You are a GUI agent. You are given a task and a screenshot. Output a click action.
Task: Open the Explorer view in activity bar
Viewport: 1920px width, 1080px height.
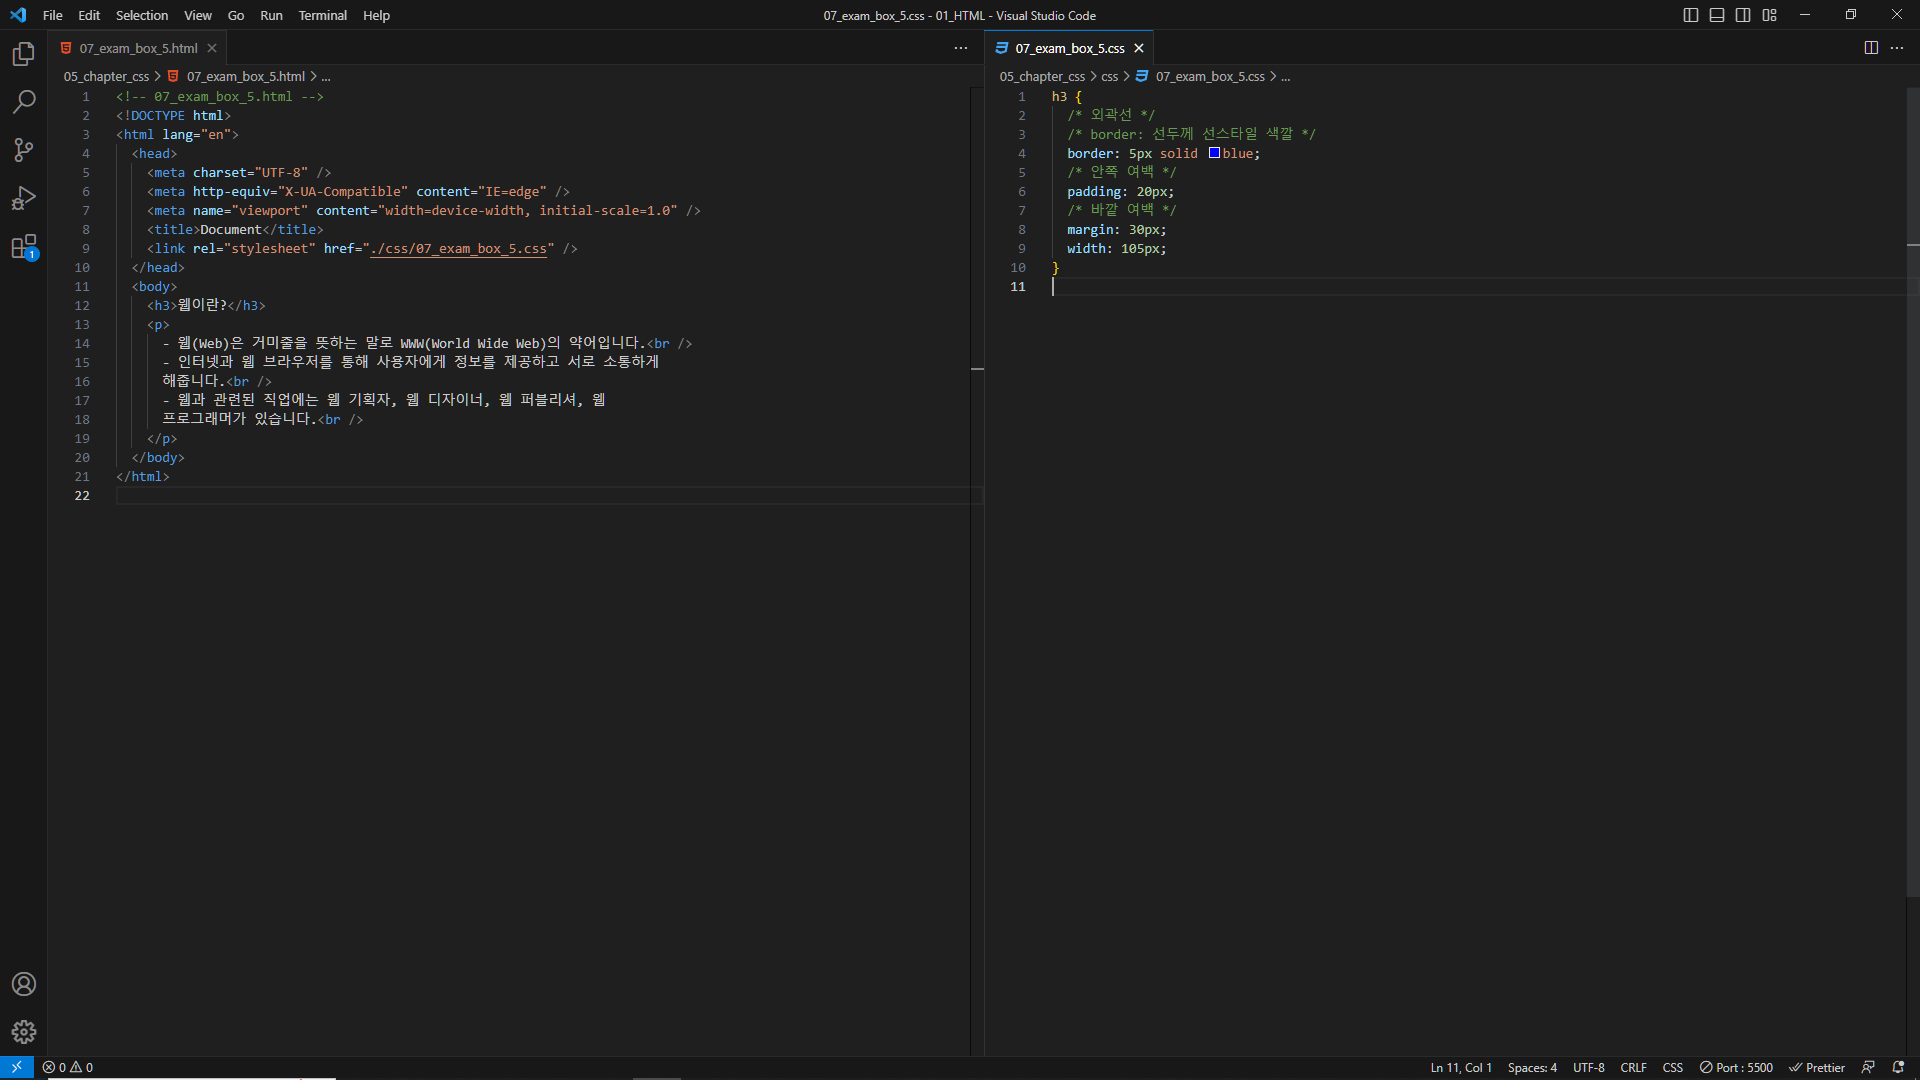[24, 54]
